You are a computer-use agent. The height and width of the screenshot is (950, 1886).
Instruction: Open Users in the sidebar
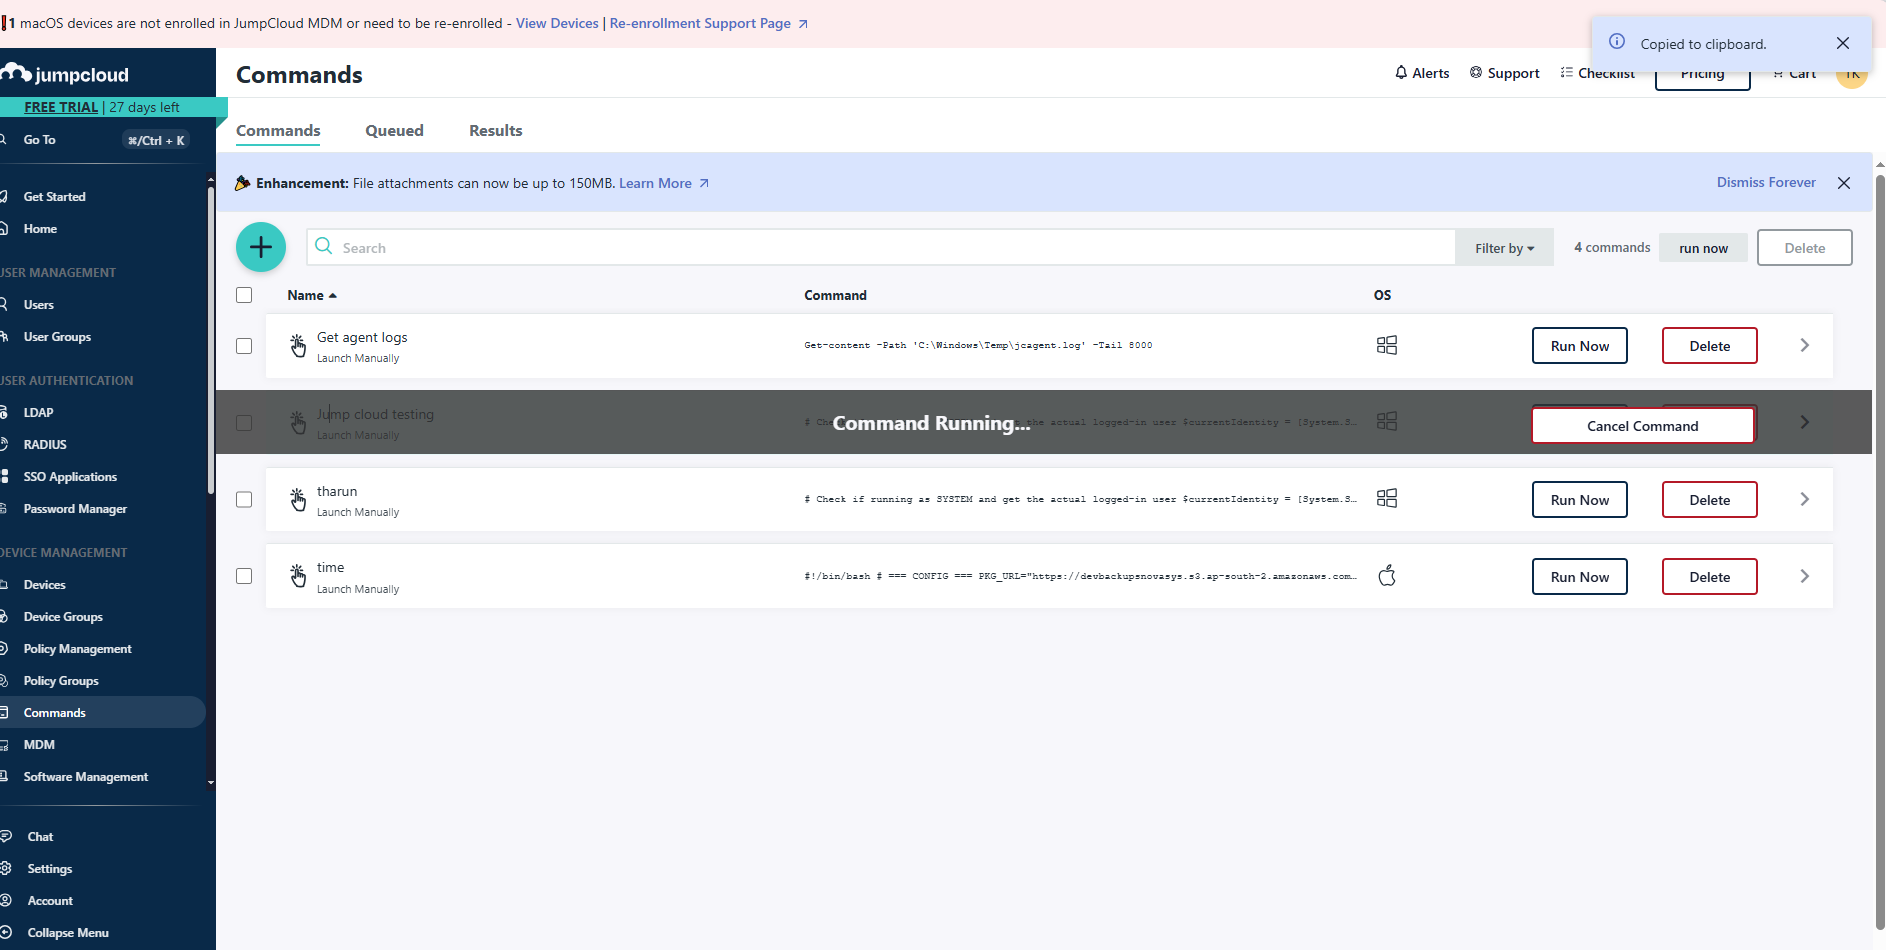coord(39,305)
